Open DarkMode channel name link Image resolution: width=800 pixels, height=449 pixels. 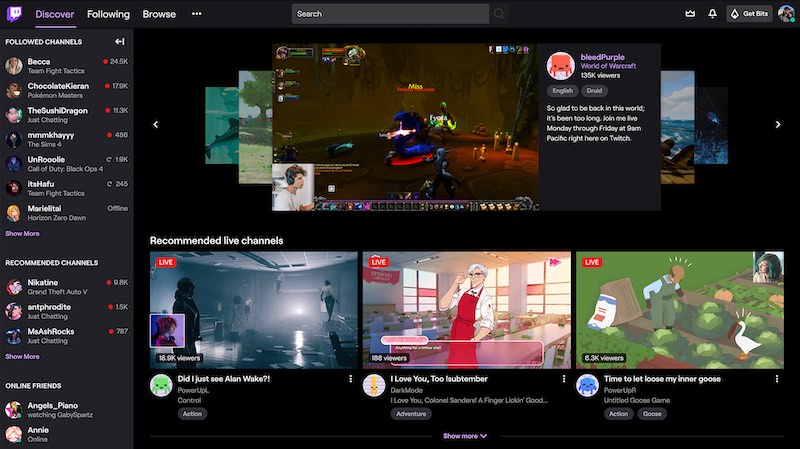(407, 390)
